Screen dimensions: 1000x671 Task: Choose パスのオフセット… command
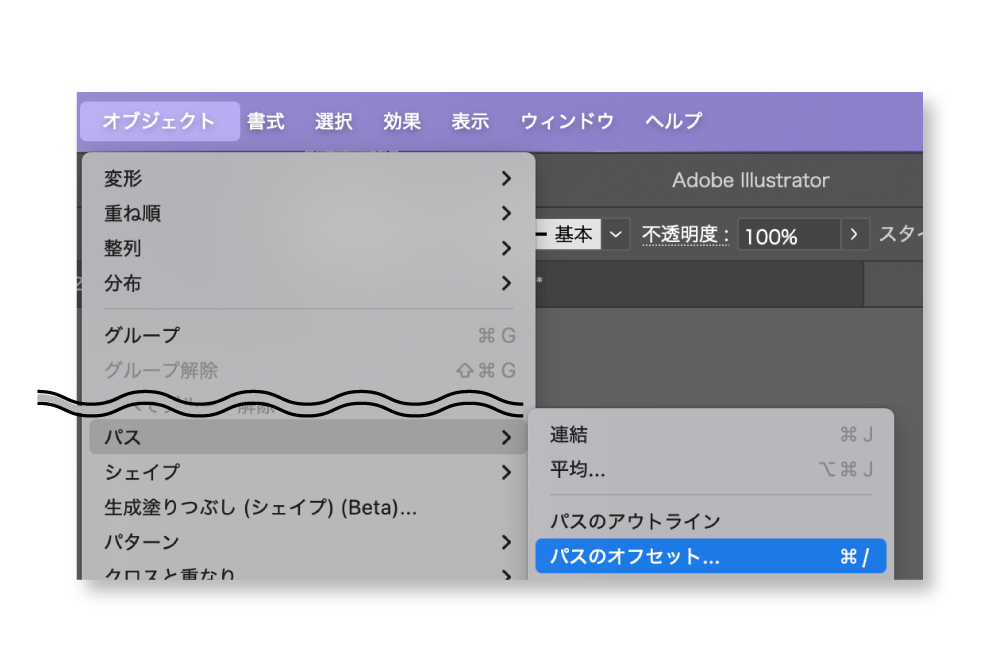[x=710, y=556]
